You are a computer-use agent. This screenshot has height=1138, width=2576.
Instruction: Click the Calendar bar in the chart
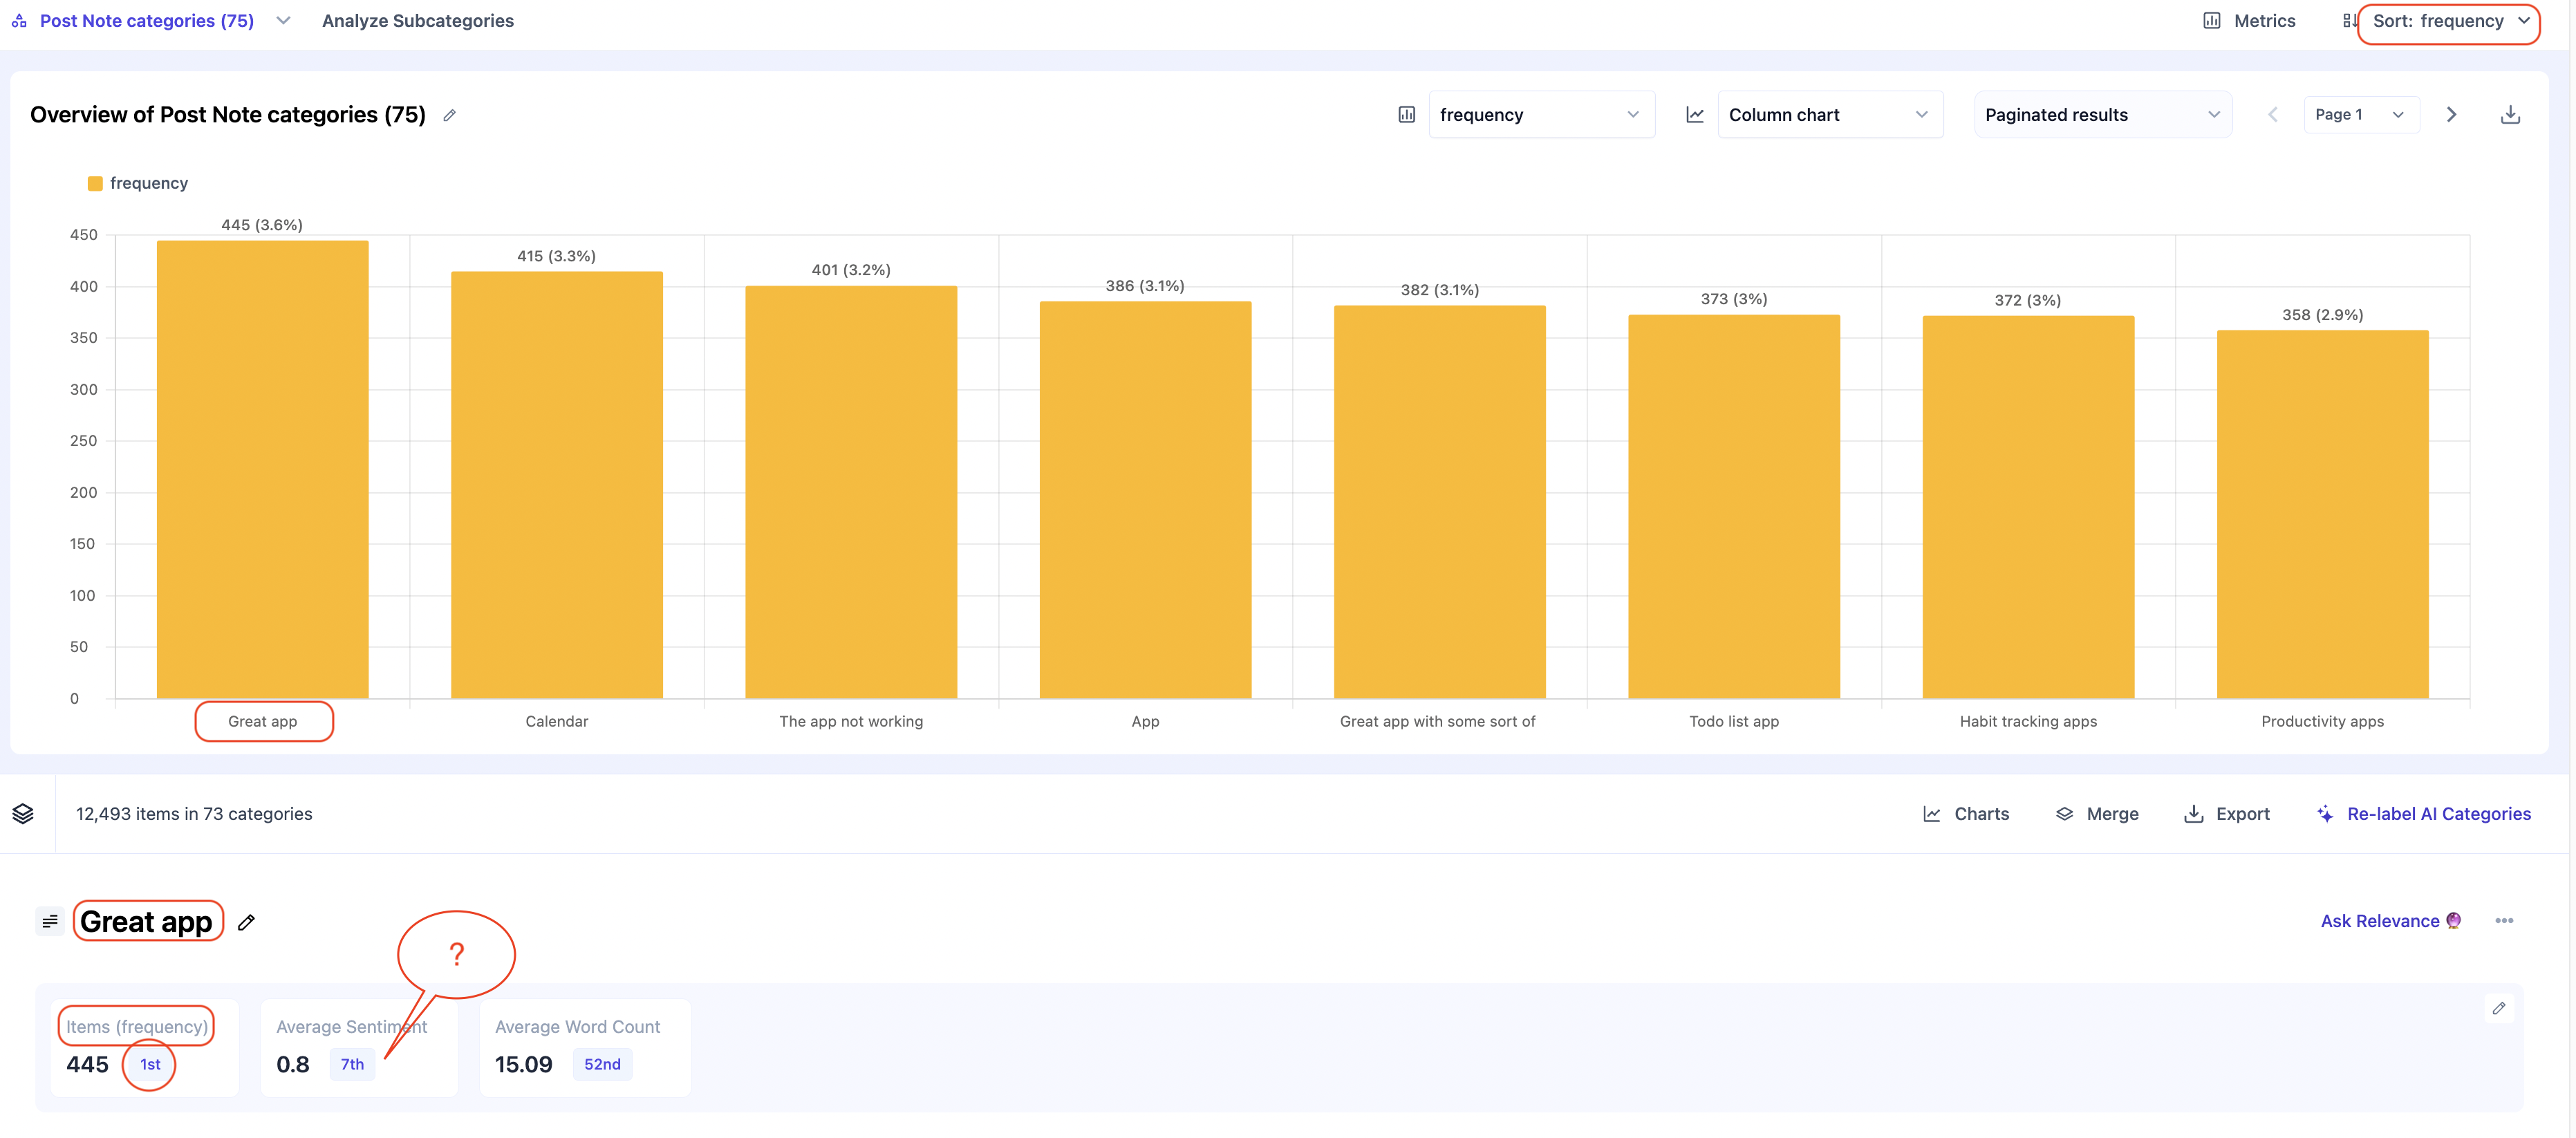(557, 485)
